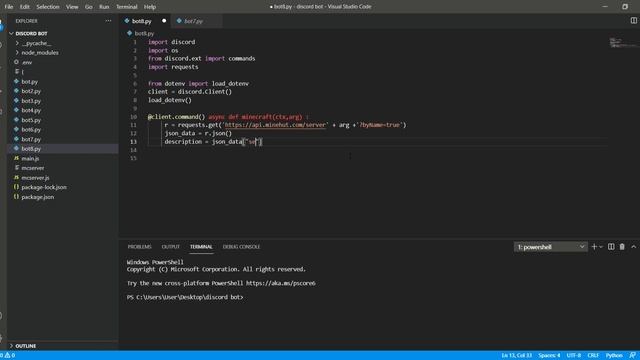Image resolution: width=640 pixels, height=360 pixels.
Task: Open bot4.py in the explorer
Action: click(31, 111)
